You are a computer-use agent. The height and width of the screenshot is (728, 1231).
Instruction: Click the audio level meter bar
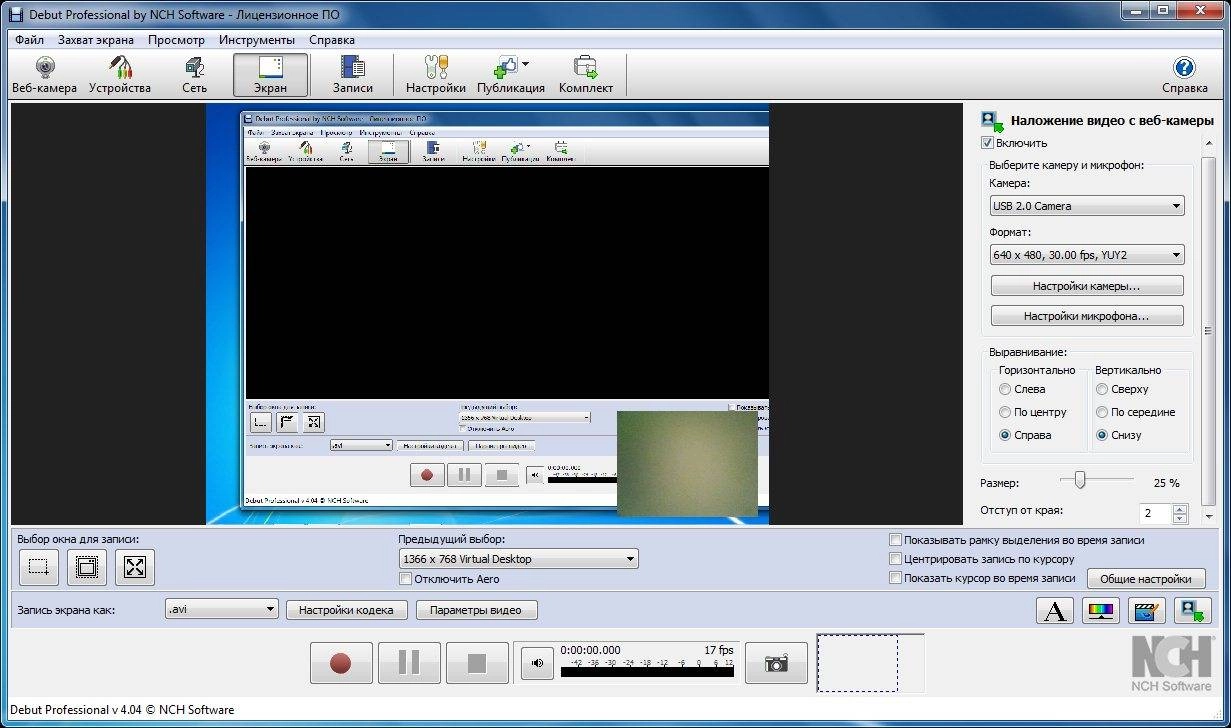647,672
